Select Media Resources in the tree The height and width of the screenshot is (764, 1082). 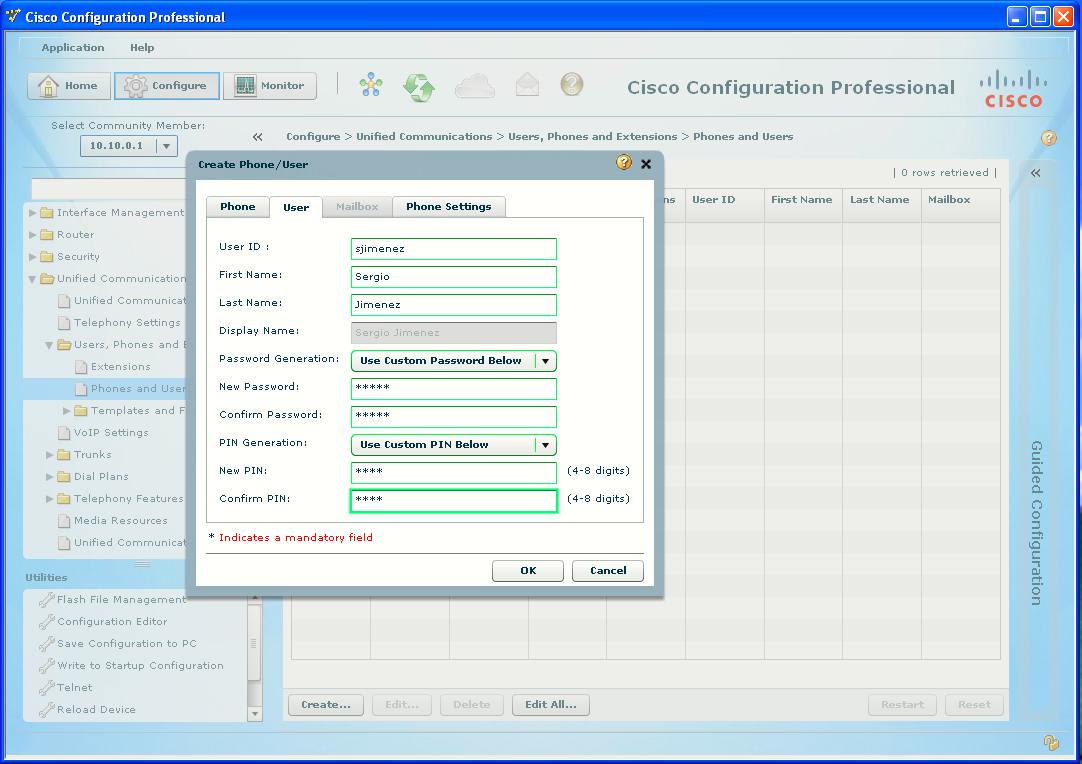[121, 521]
